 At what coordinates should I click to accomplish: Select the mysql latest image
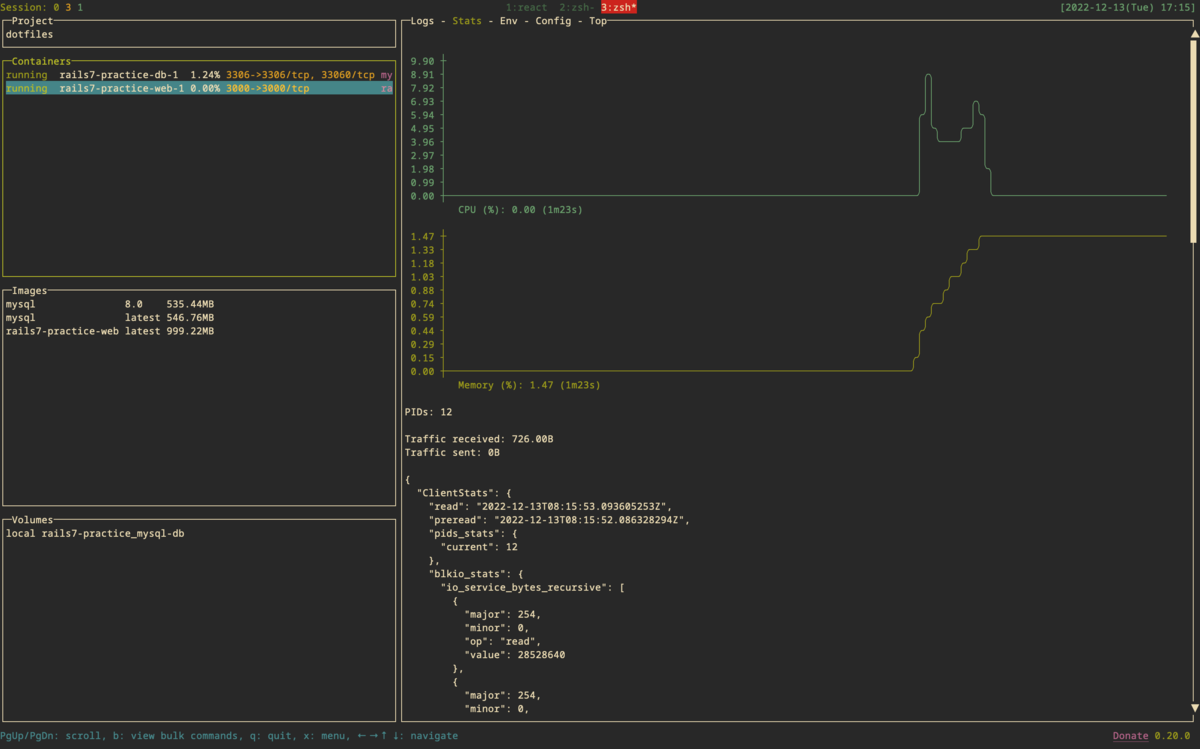click(110, 317)
